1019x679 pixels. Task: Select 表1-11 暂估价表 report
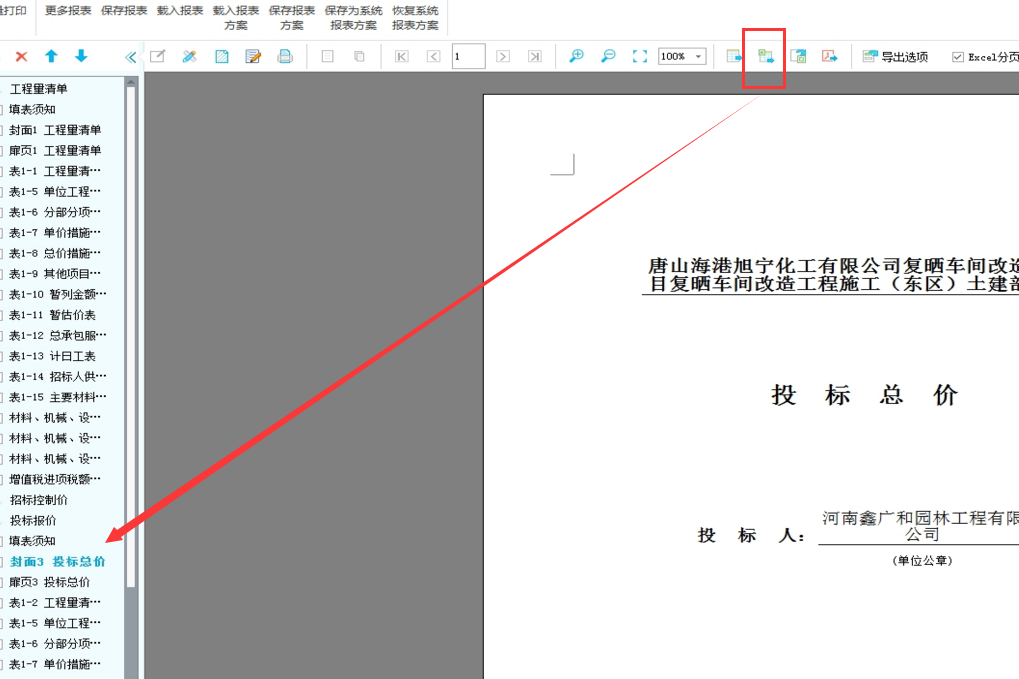pos(52,315)
